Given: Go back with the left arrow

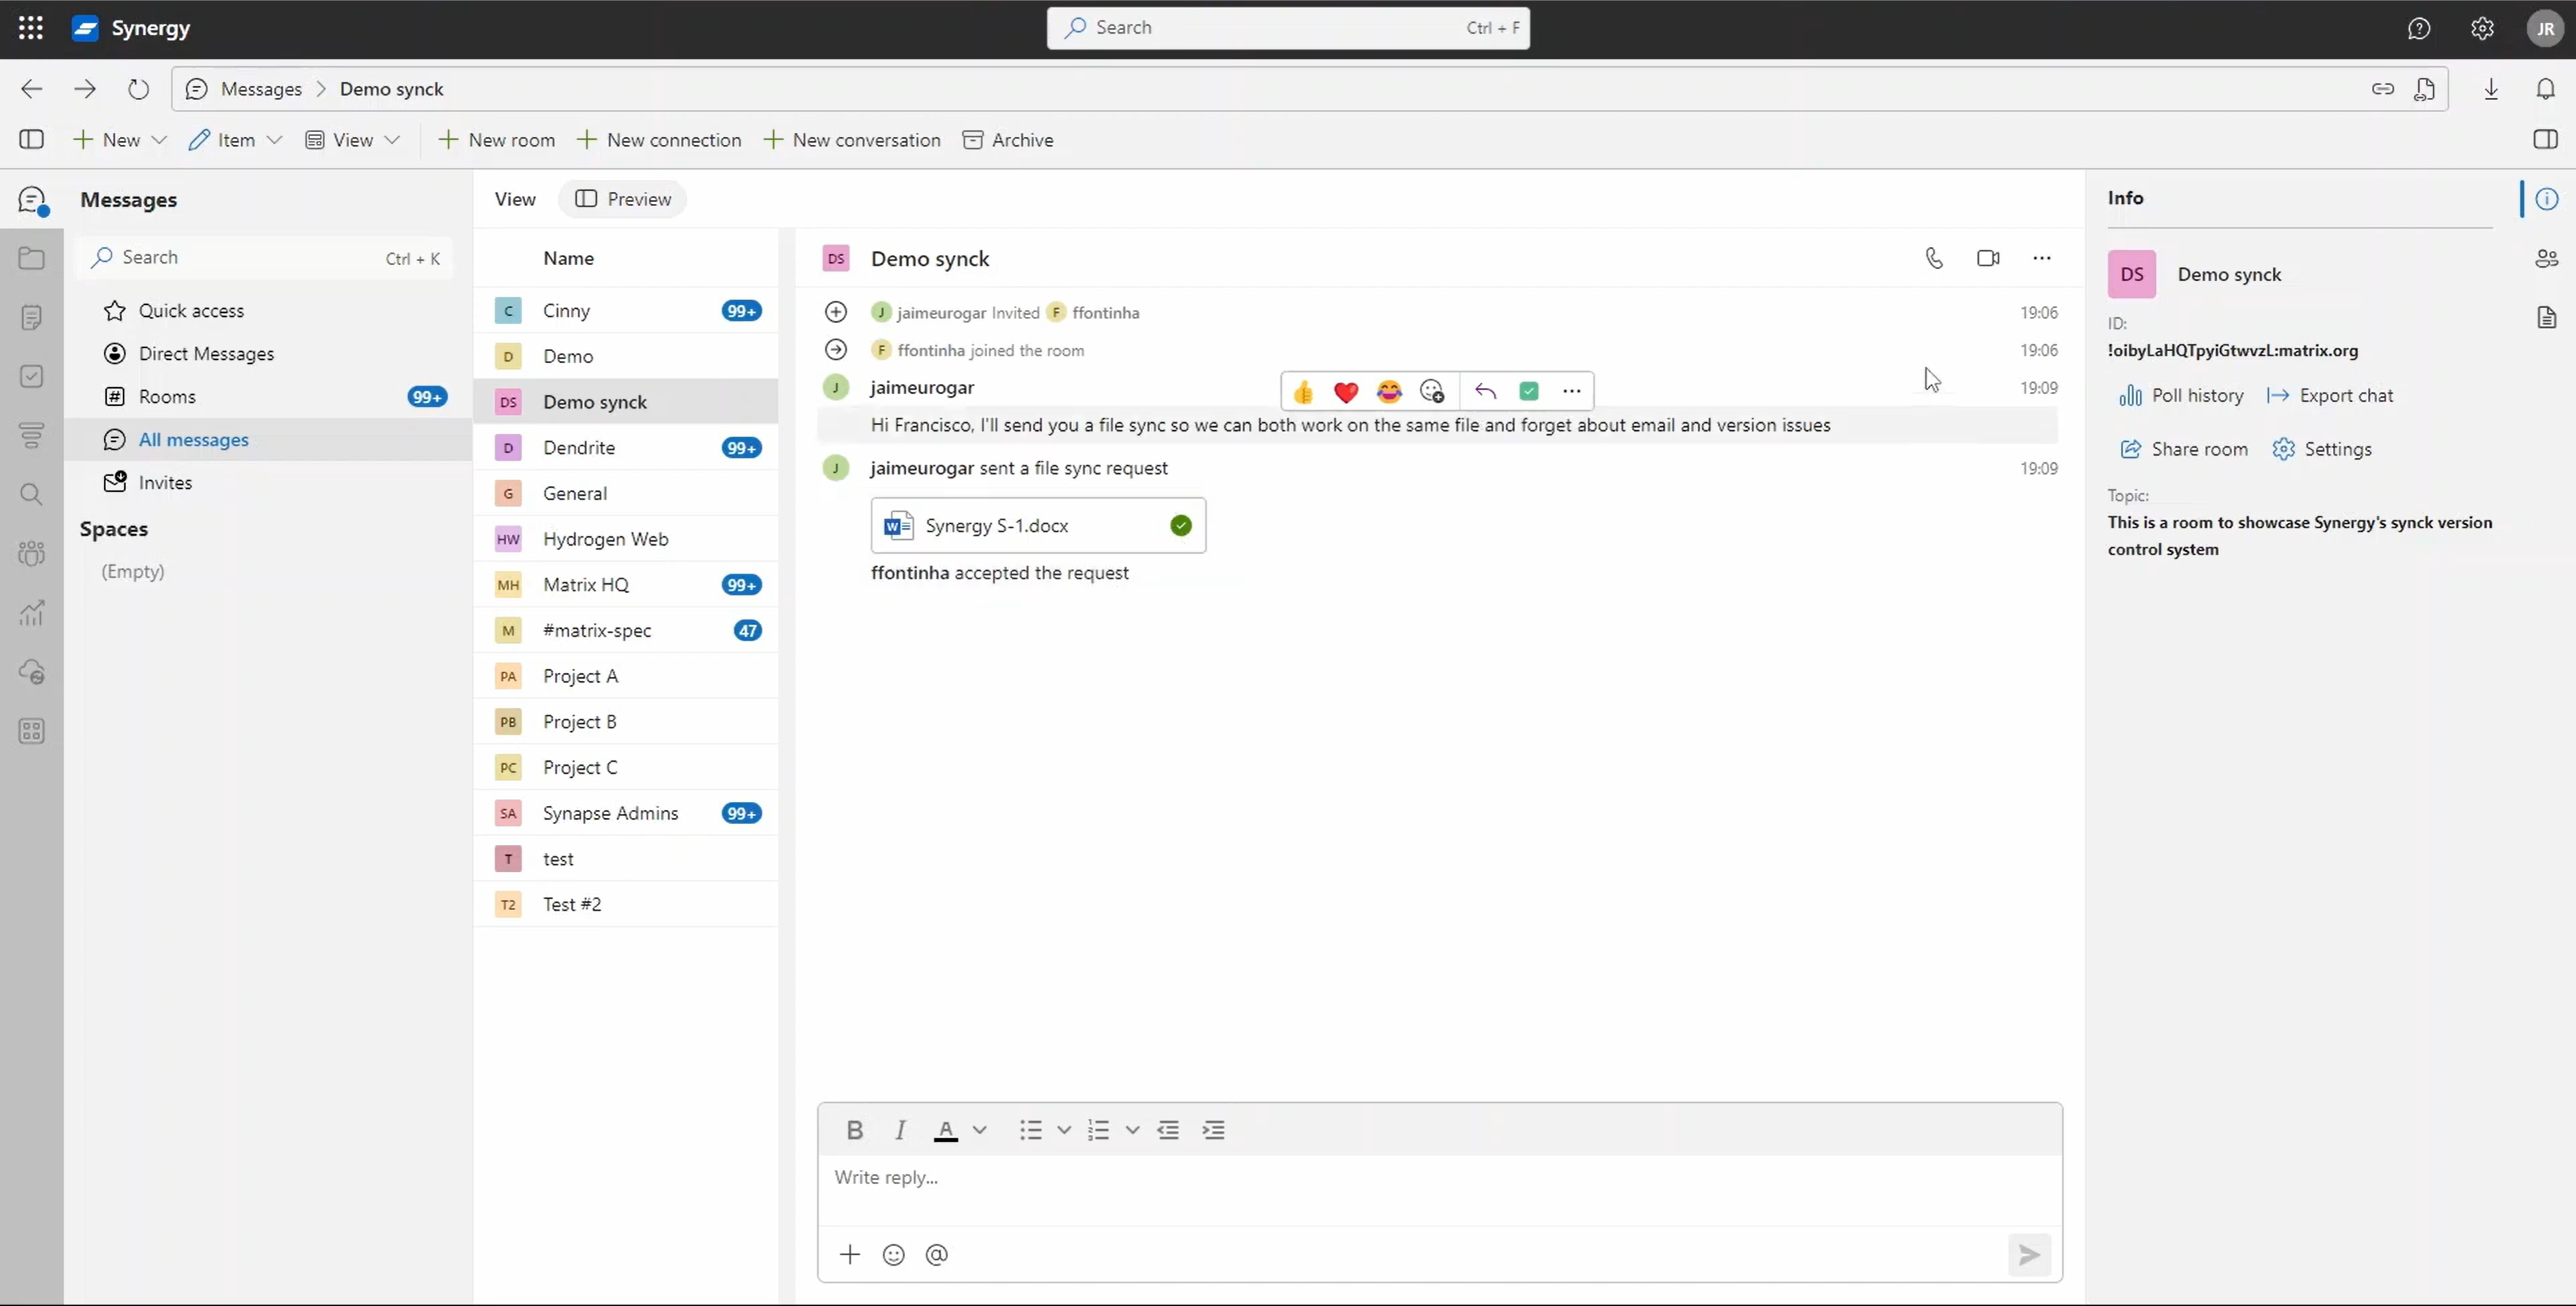Looking at the screenshot, I should pyautogui.click(x=32, y=89).
